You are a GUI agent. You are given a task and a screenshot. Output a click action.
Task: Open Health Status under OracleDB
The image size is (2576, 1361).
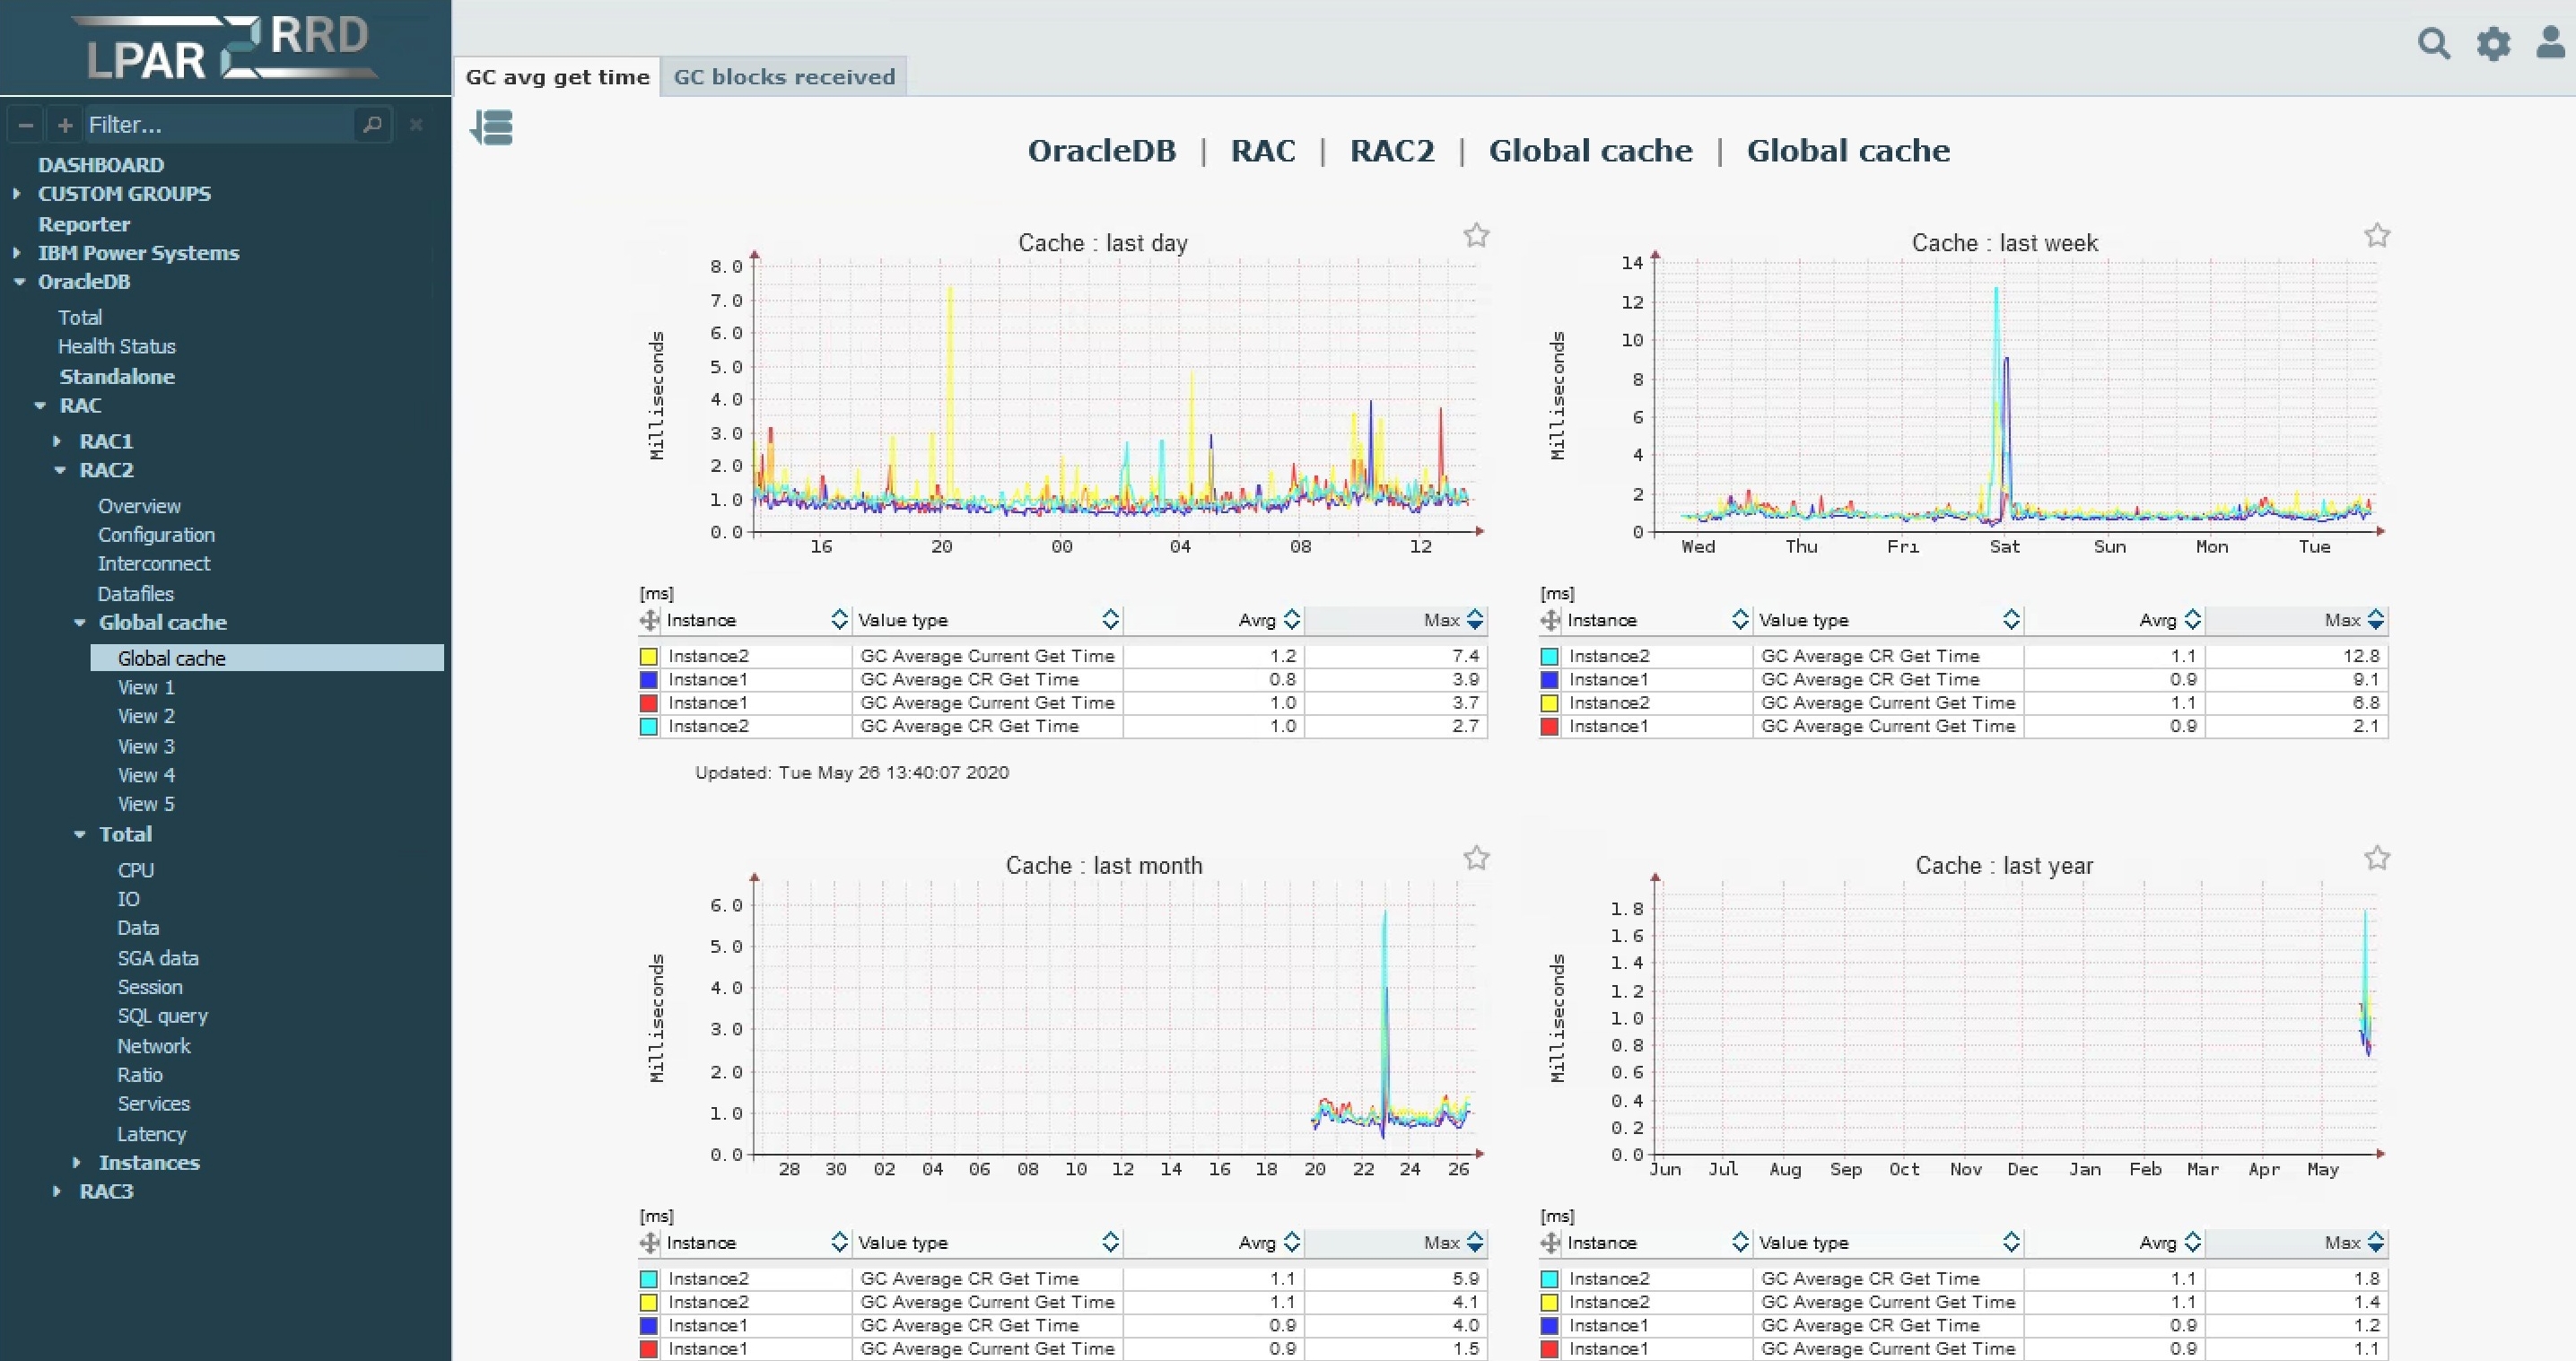(x=117, y=347)
